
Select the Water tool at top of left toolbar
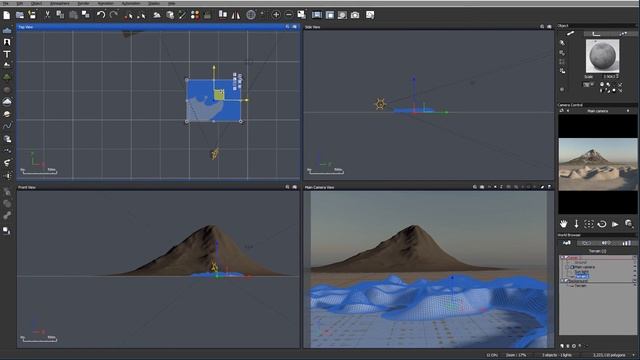[7, 31]
